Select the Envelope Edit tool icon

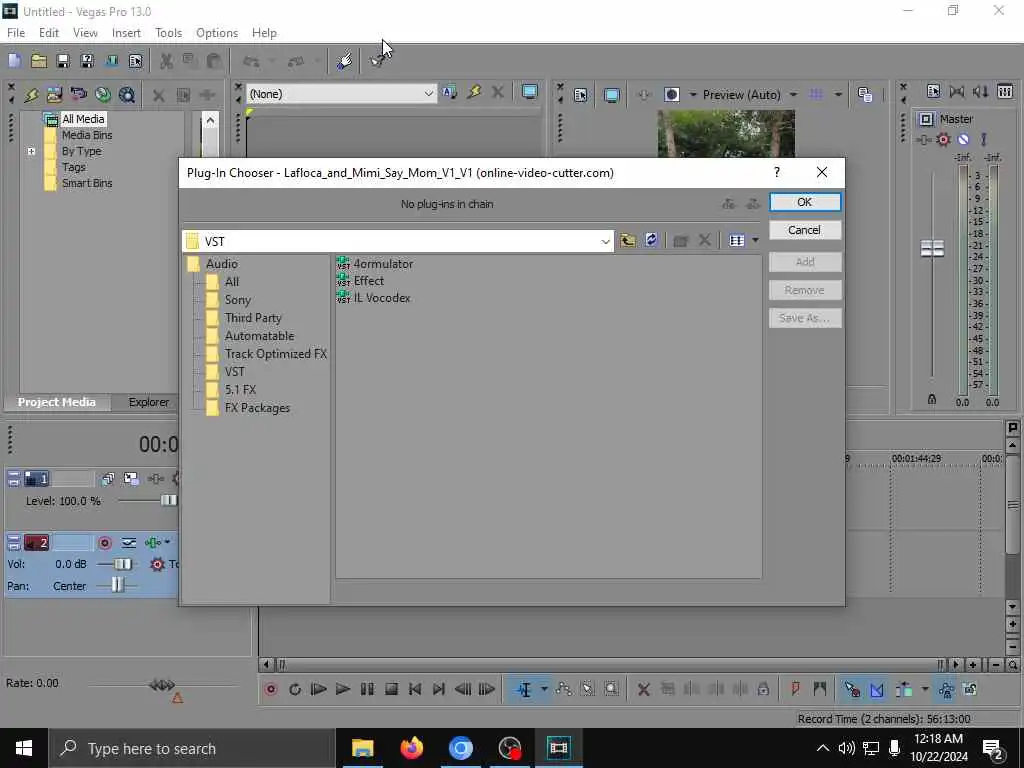coord(563,689)
